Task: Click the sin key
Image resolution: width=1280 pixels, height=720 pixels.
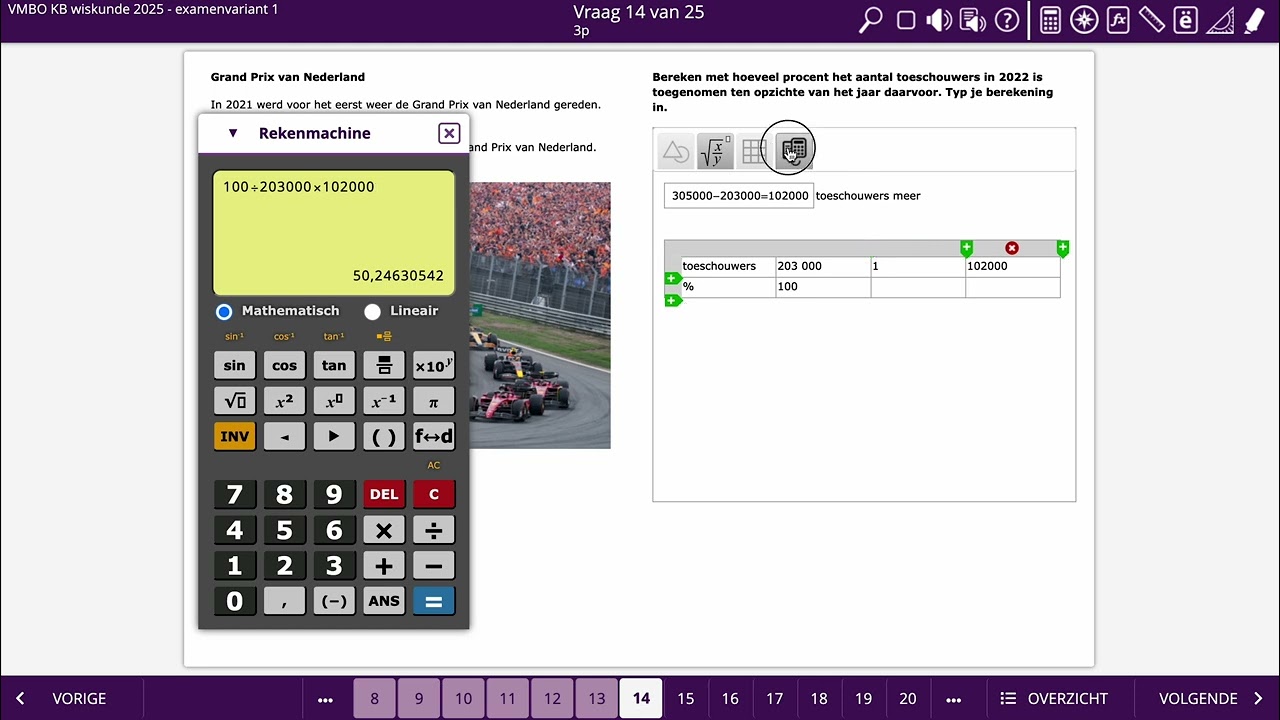Action: point(234,365)
